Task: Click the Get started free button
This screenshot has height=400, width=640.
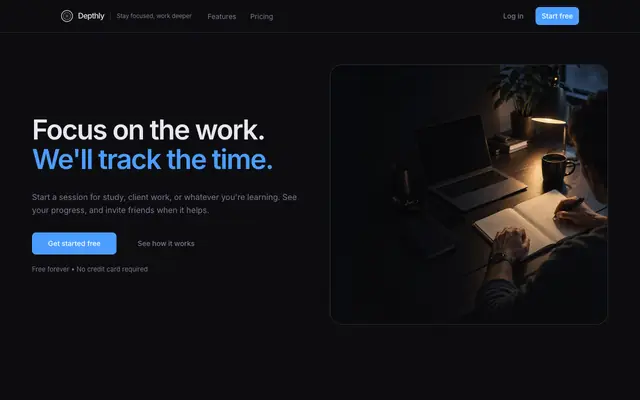Action: (x=74, y=243)
